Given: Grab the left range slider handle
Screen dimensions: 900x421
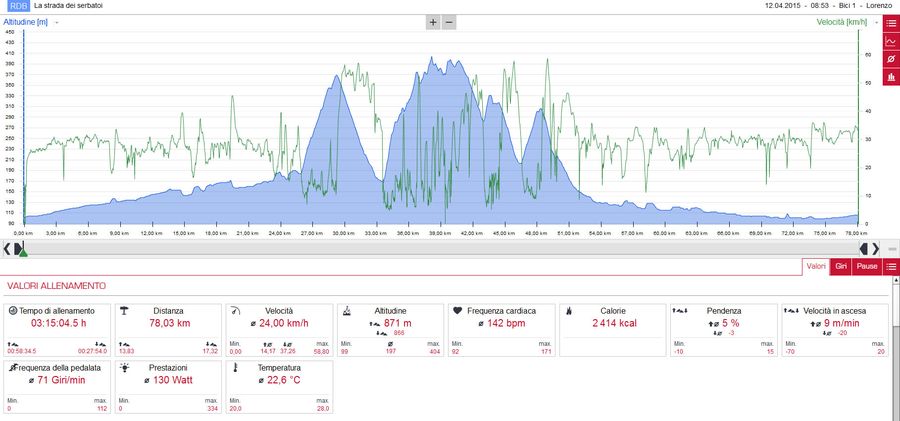Looking at the screenshot, I should [x=18, y=248].
